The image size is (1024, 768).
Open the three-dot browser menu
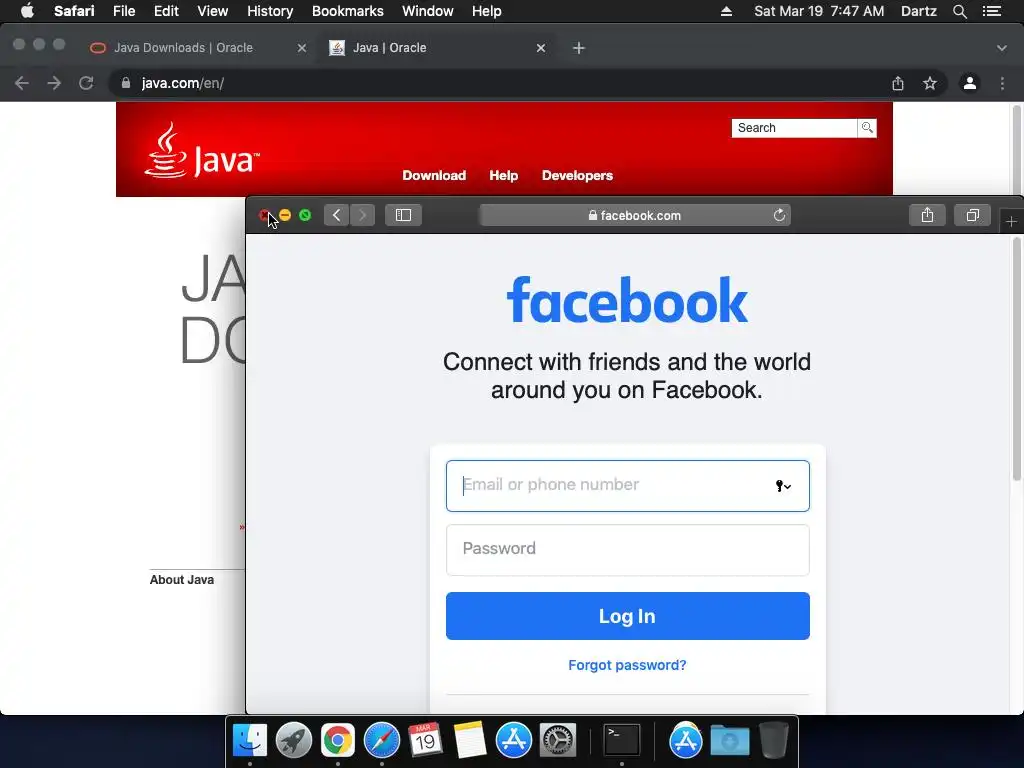(x=1002, y=83)
